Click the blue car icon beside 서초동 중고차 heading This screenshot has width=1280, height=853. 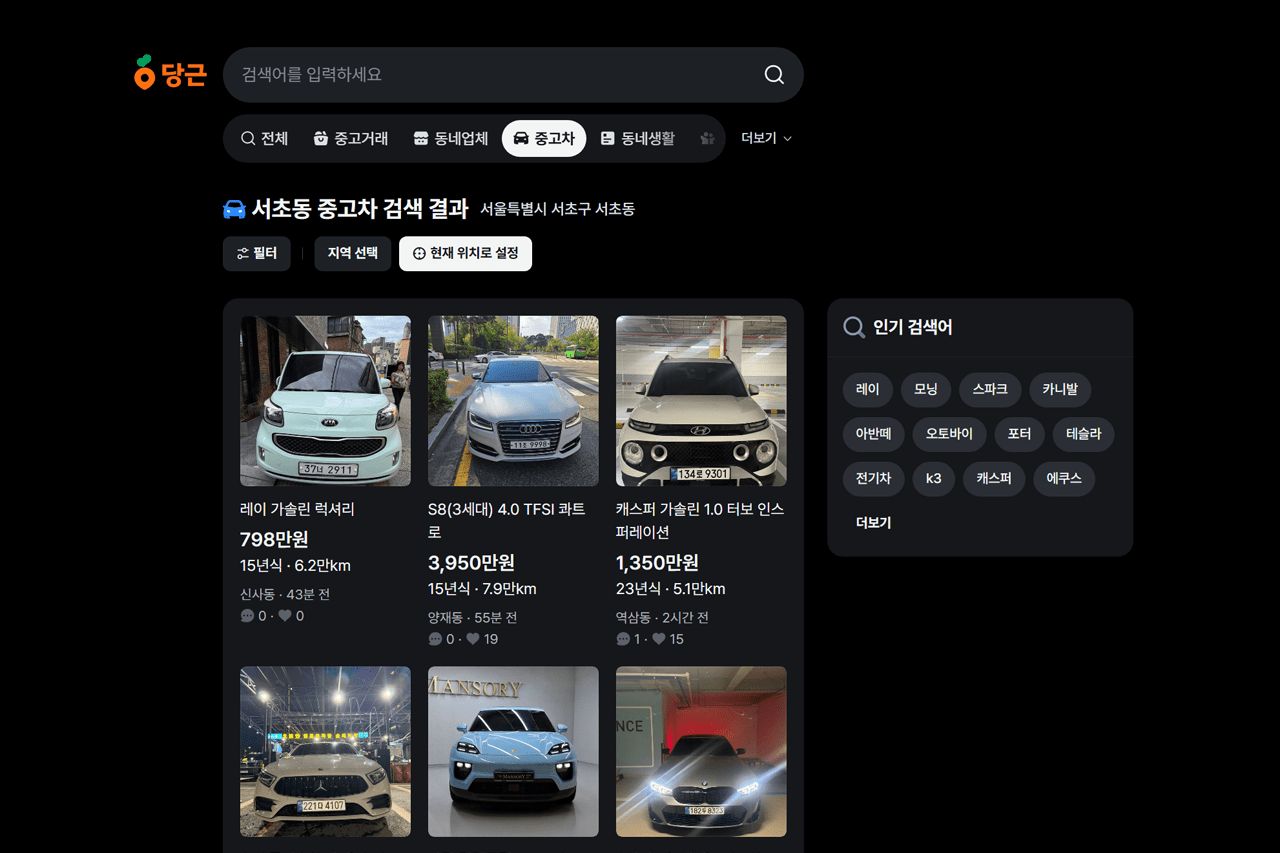pyautogui.click(x=234, y=209)
